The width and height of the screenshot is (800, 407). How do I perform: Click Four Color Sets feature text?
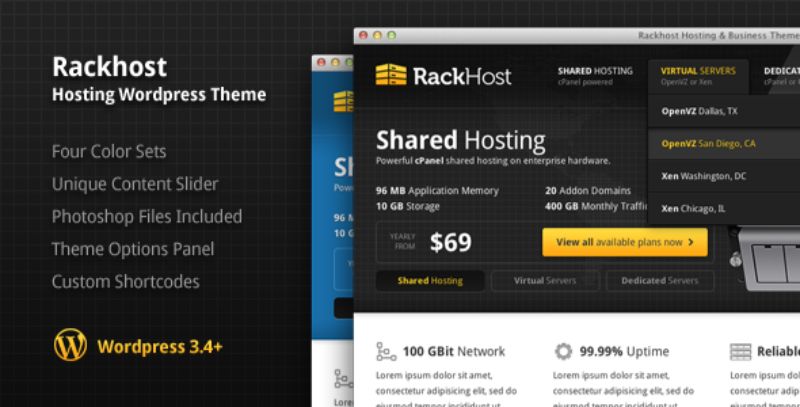(x=109, y=151)
